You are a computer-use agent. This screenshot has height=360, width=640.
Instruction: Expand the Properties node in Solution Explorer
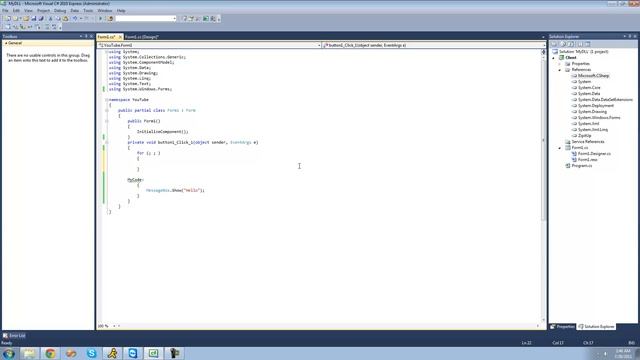tap(560, 64)
